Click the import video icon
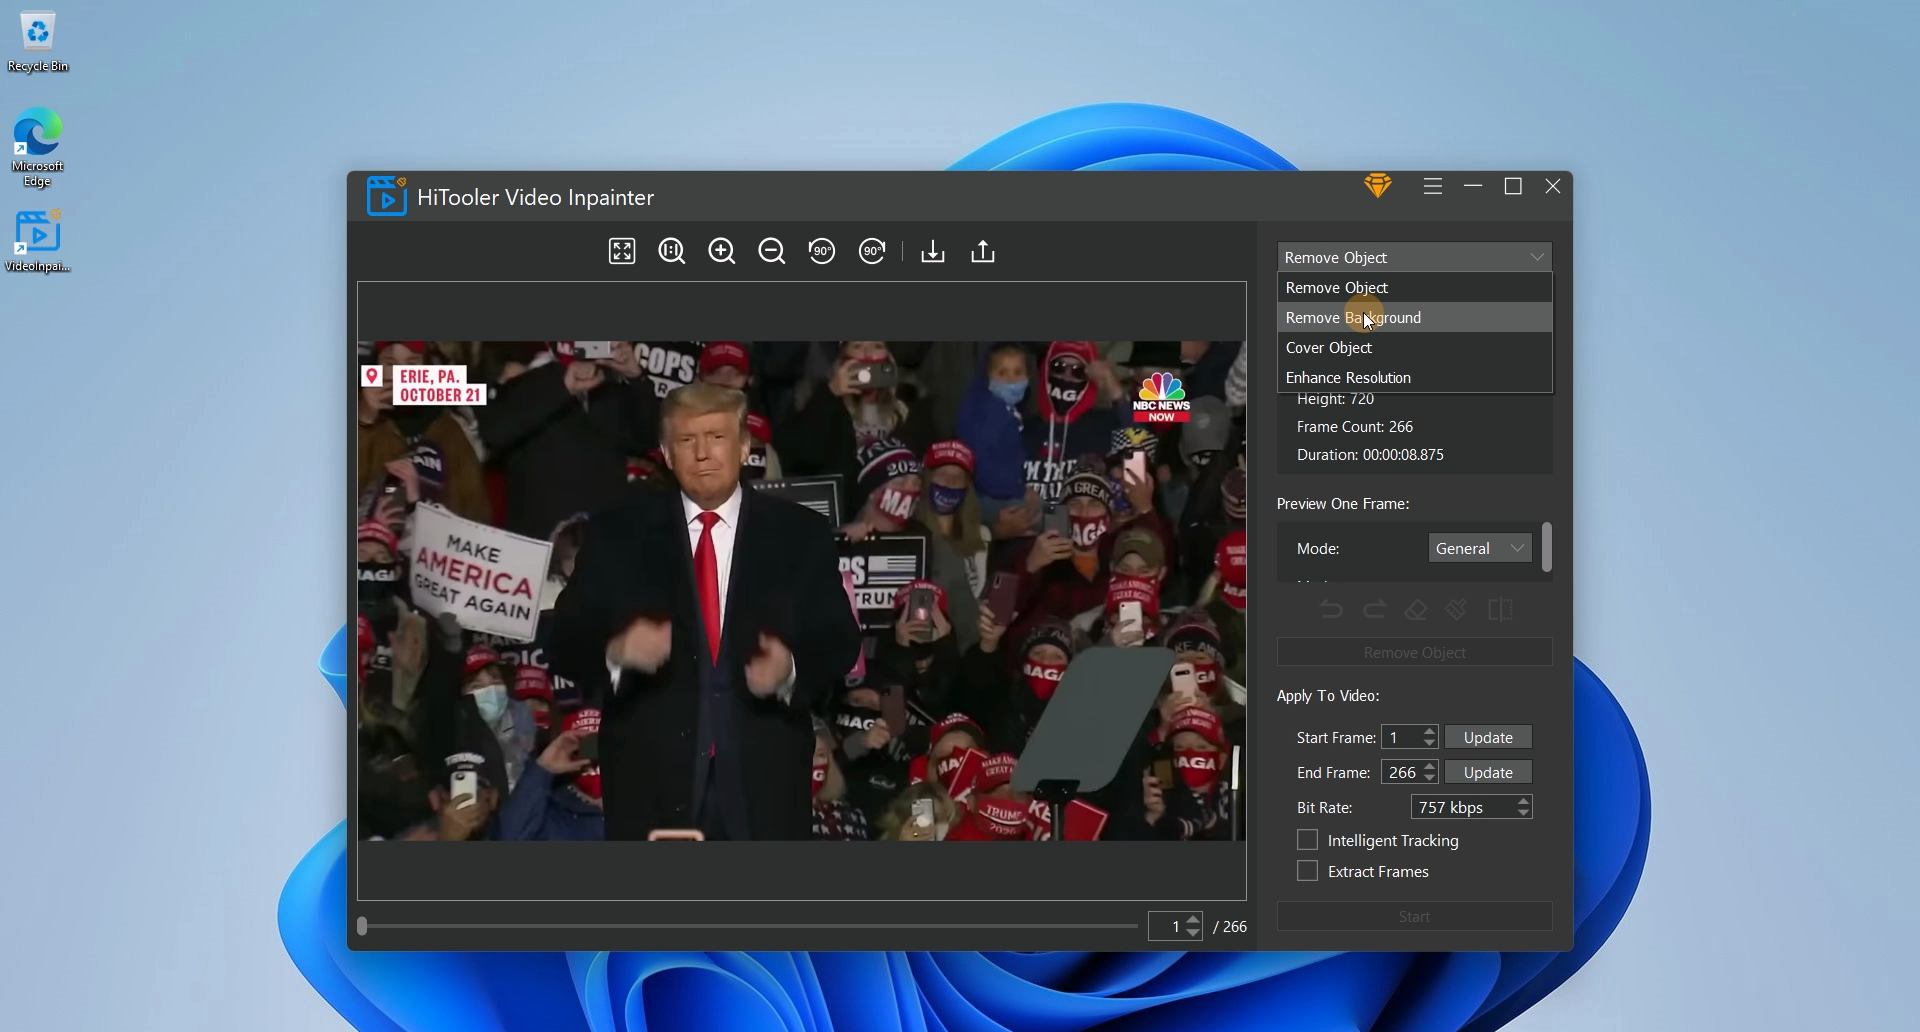 click(x=931, y=251)
